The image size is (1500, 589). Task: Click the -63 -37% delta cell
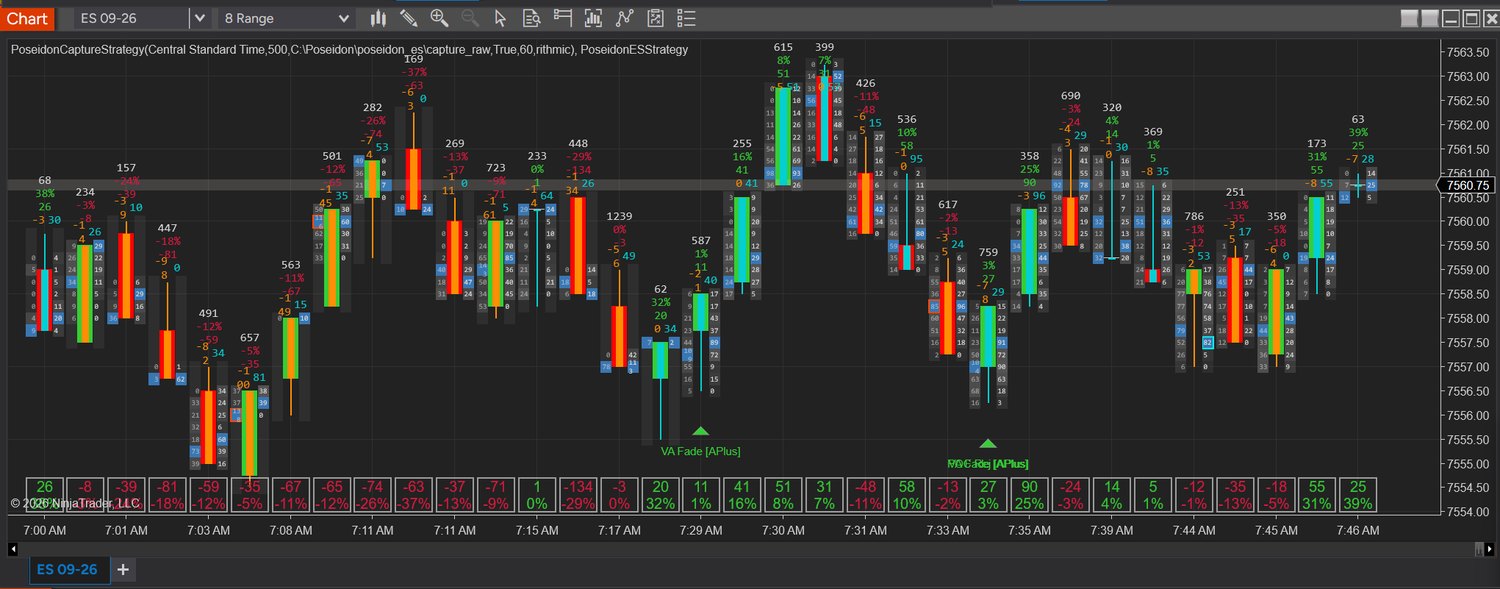click(x=414, y=494)
